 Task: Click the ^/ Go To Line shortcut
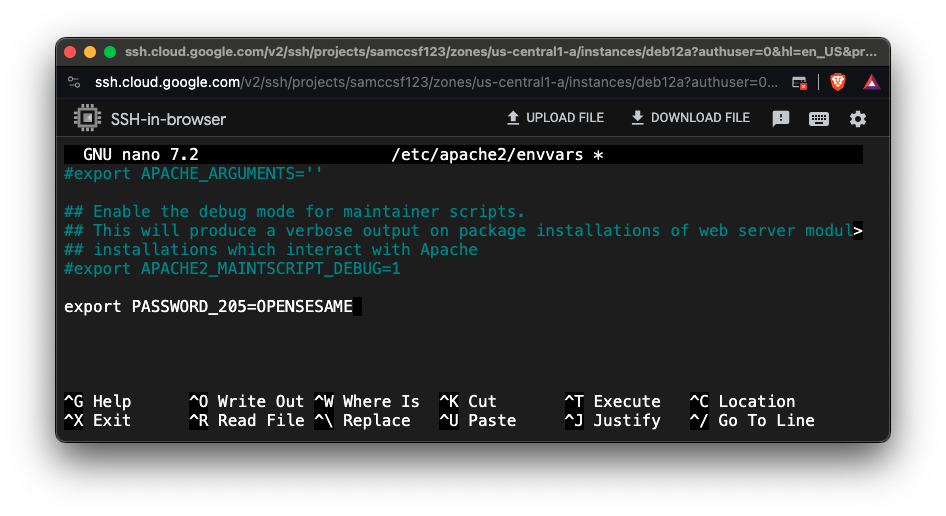click(752, 421)
